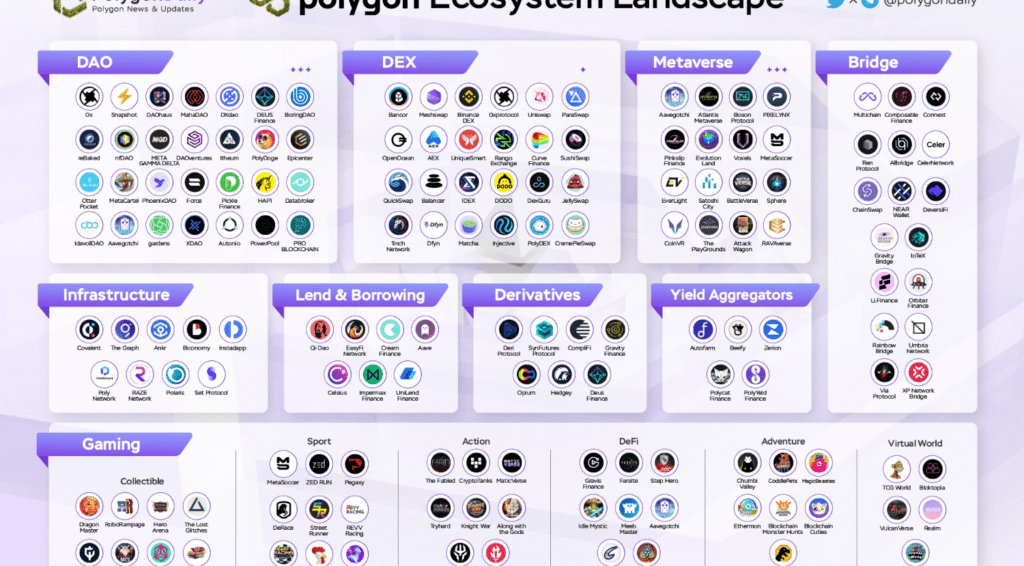Click the Celer Network logo
The image size is (1024, 566).
tap(935, 144)
